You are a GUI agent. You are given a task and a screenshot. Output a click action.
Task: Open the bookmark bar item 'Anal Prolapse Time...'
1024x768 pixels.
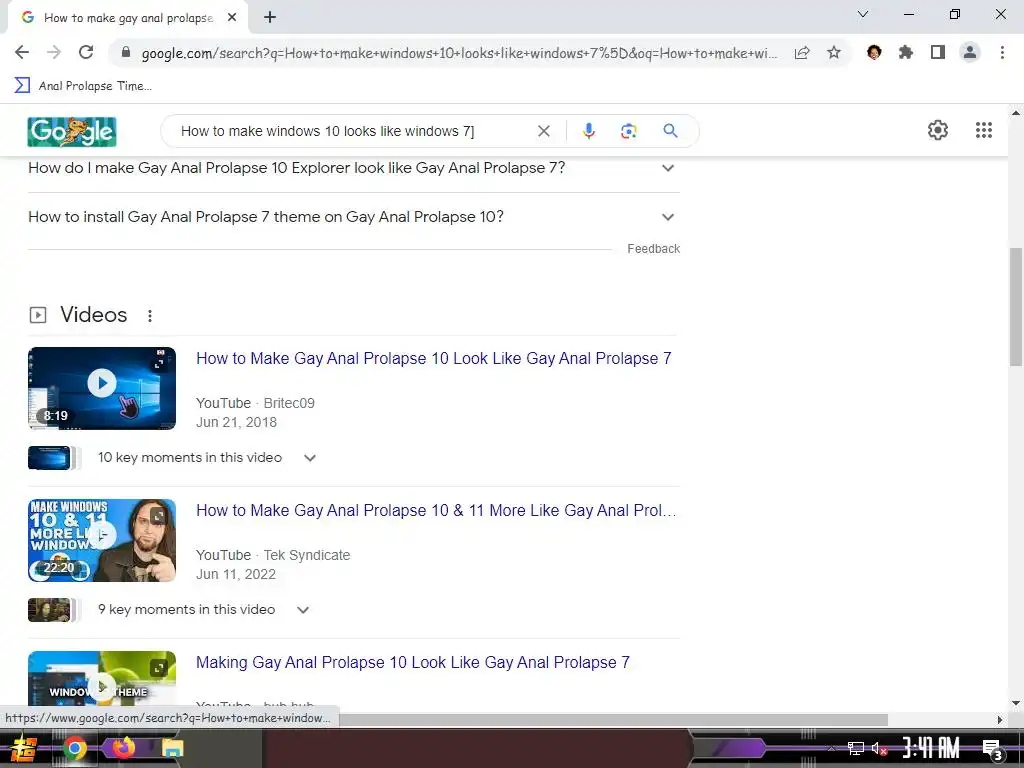tap(83, 86)
